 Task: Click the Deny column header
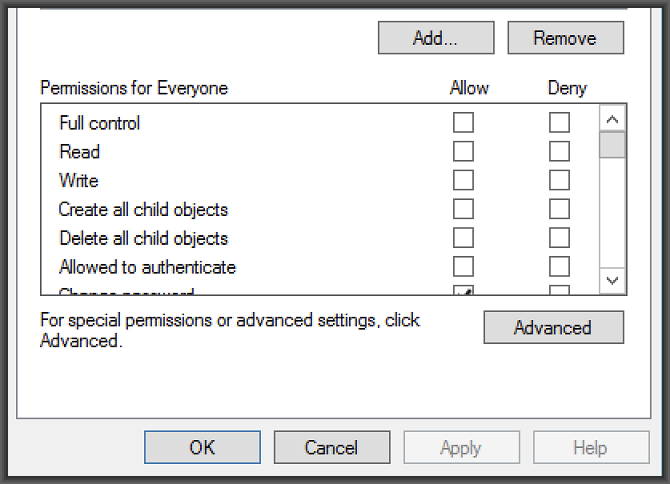click(567, 88)
